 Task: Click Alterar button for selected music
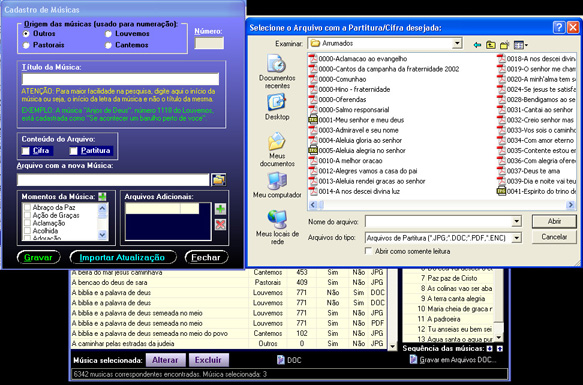pyautogui.click(x=165, y=360)
